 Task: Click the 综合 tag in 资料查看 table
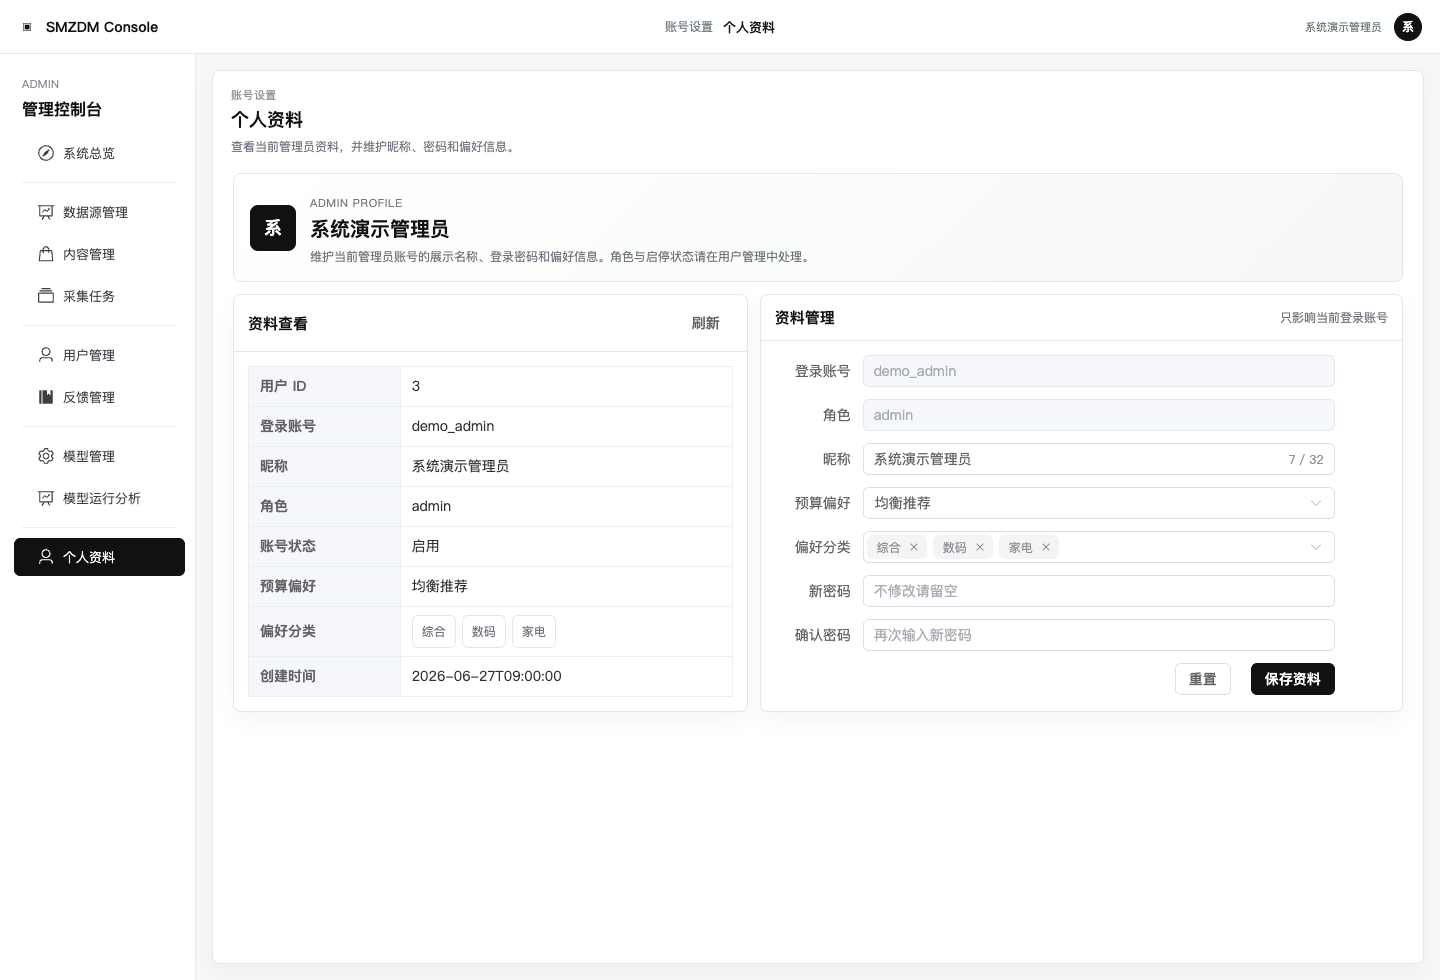pyautogui.click(x=434, y=631)
